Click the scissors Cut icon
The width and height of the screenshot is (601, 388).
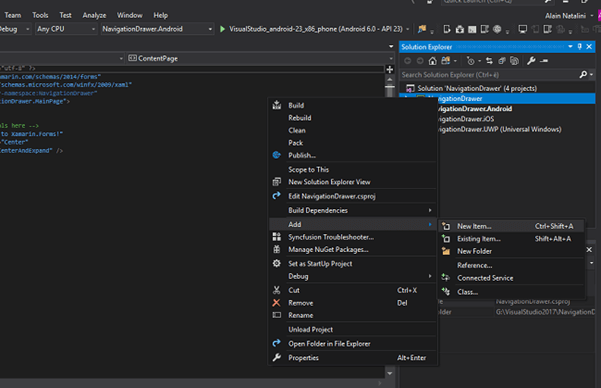(276, 290)
